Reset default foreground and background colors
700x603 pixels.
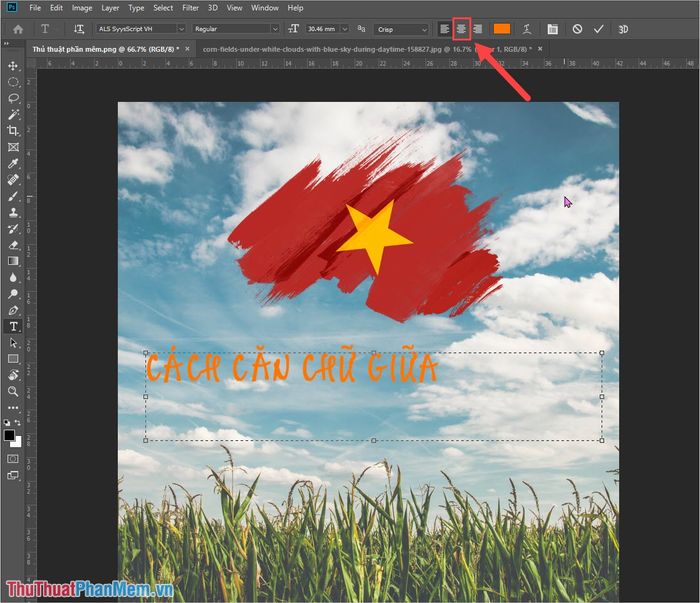click(x=7, y=422)
